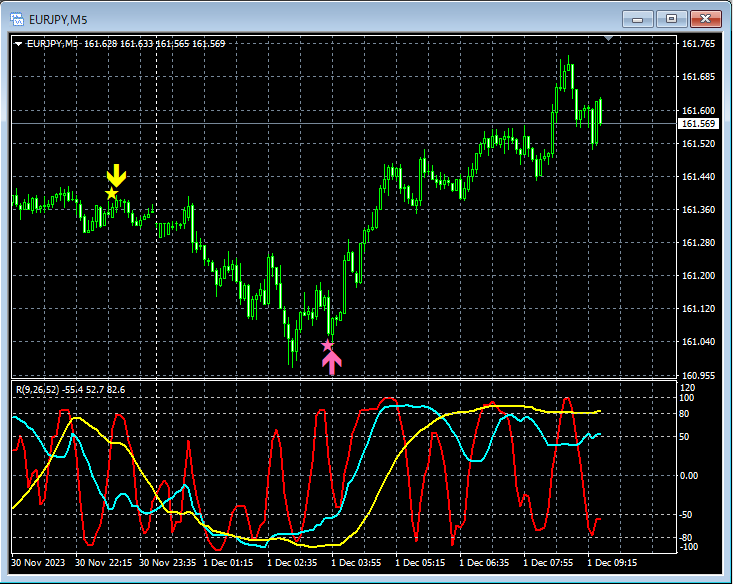Screen dimensions: 734x584
Task: Click the pink up arrow buy signal
Action: point(332,363)
